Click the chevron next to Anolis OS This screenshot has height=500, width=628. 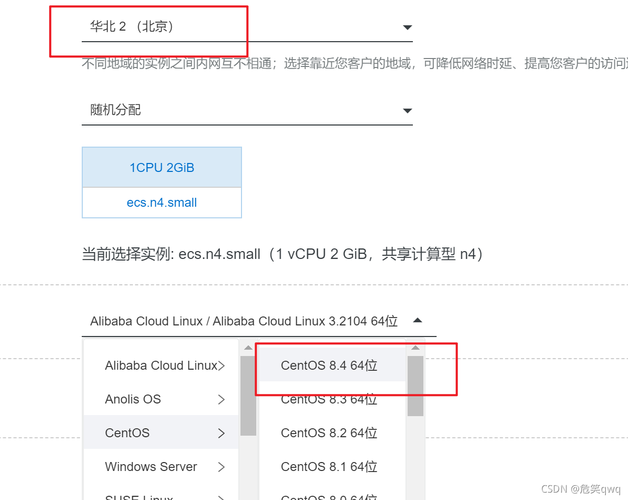tap(221, 399)
